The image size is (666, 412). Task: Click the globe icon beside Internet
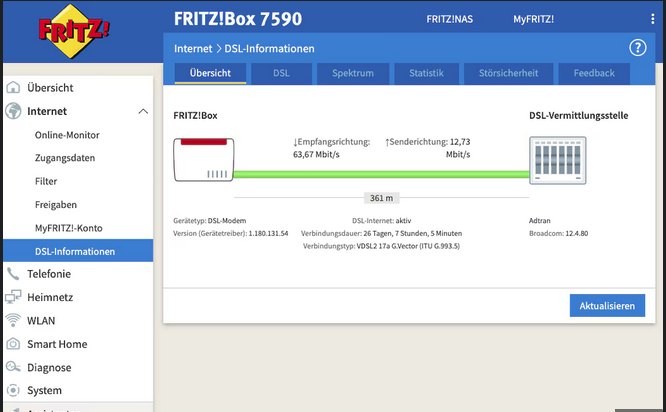click(13, 111)
